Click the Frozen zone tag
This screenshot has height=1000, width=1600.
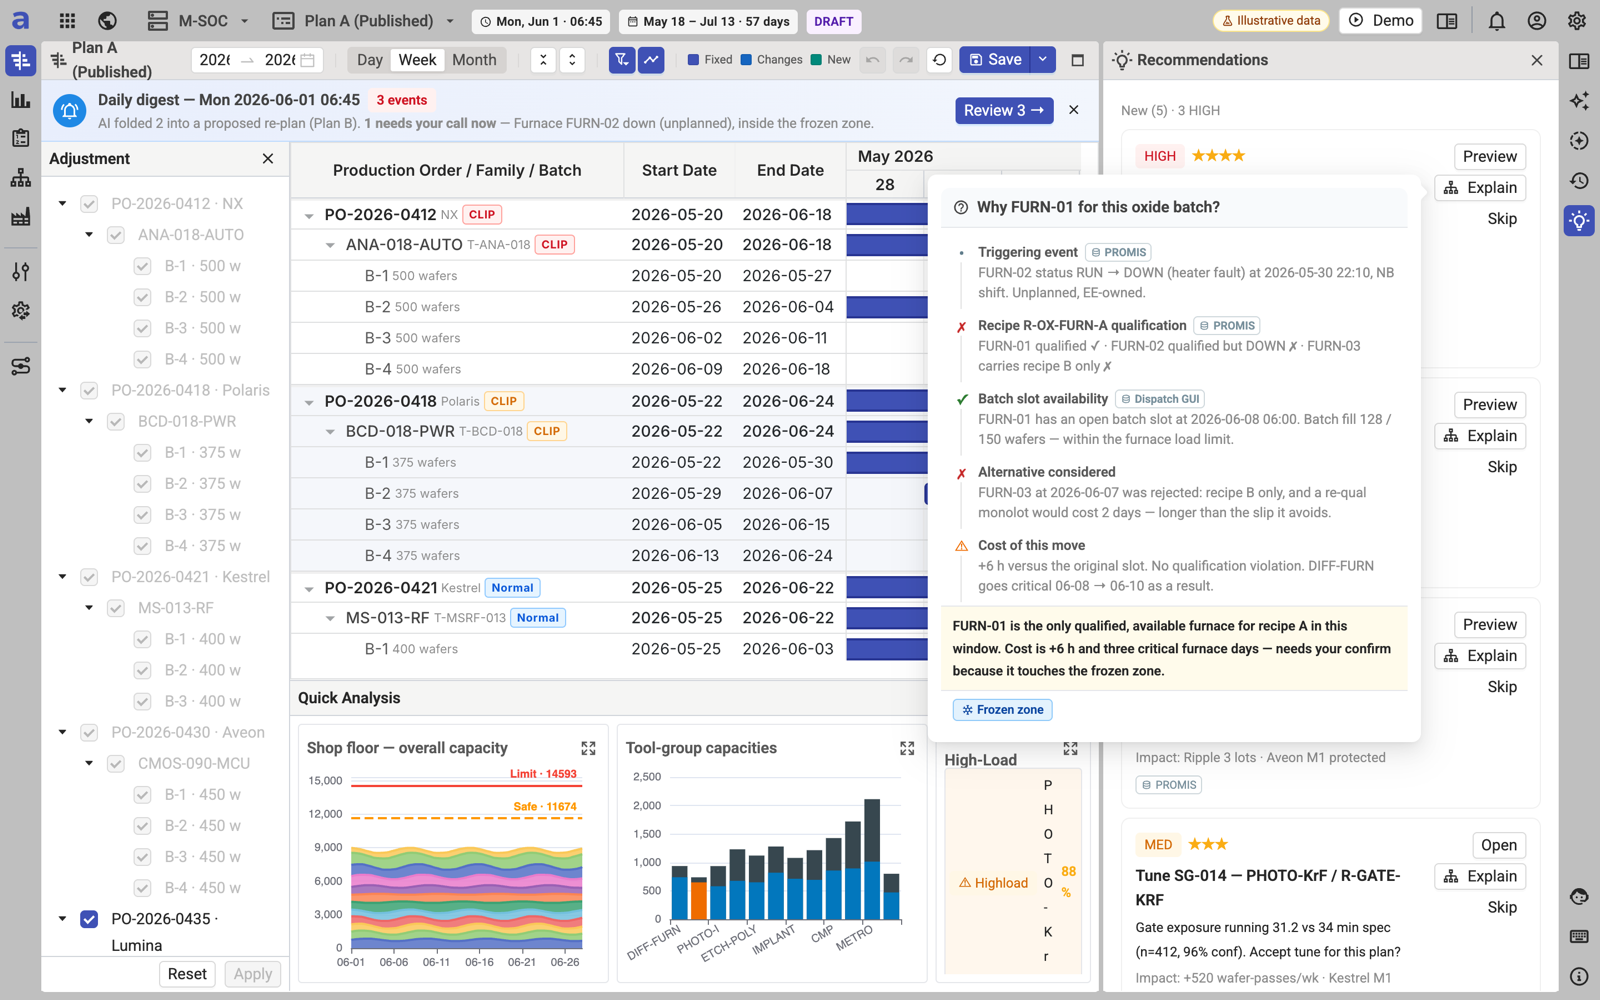1002,710
